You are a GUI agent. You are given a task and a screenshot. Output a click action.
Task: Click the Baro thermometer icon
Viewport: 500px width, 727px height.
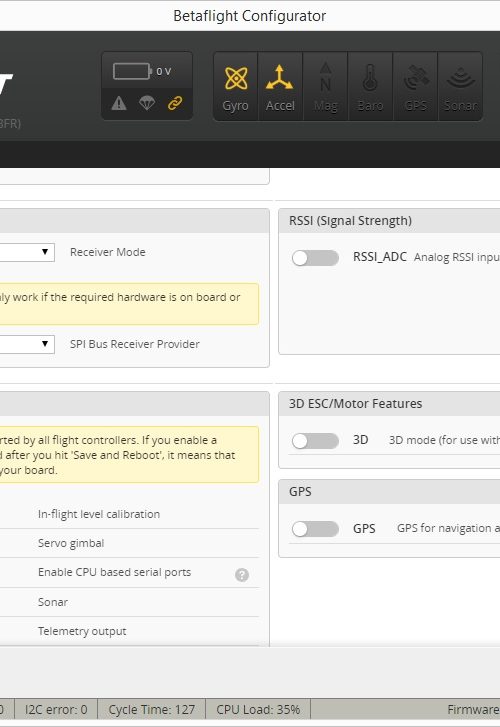[x=370, y=77]
